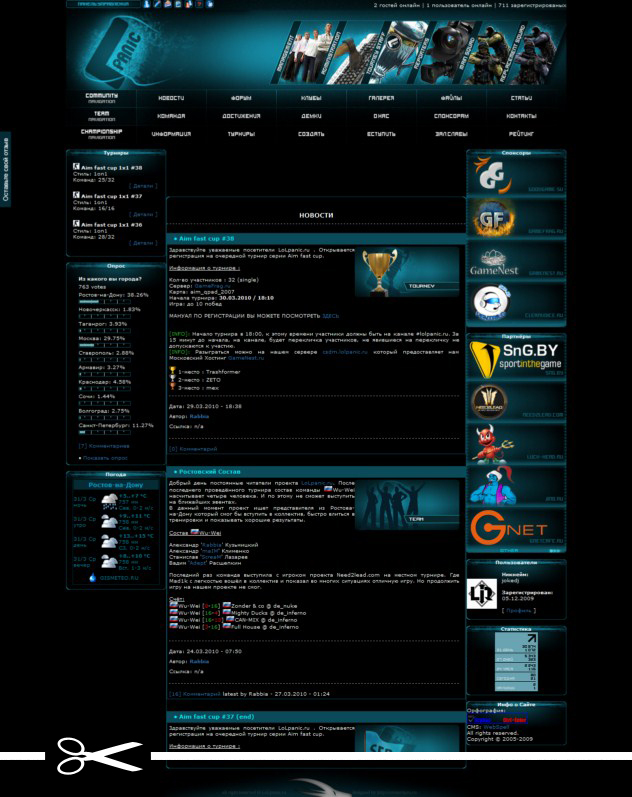Click the silver cup icon beside 2-место ZETO

[x=172, y=379]
